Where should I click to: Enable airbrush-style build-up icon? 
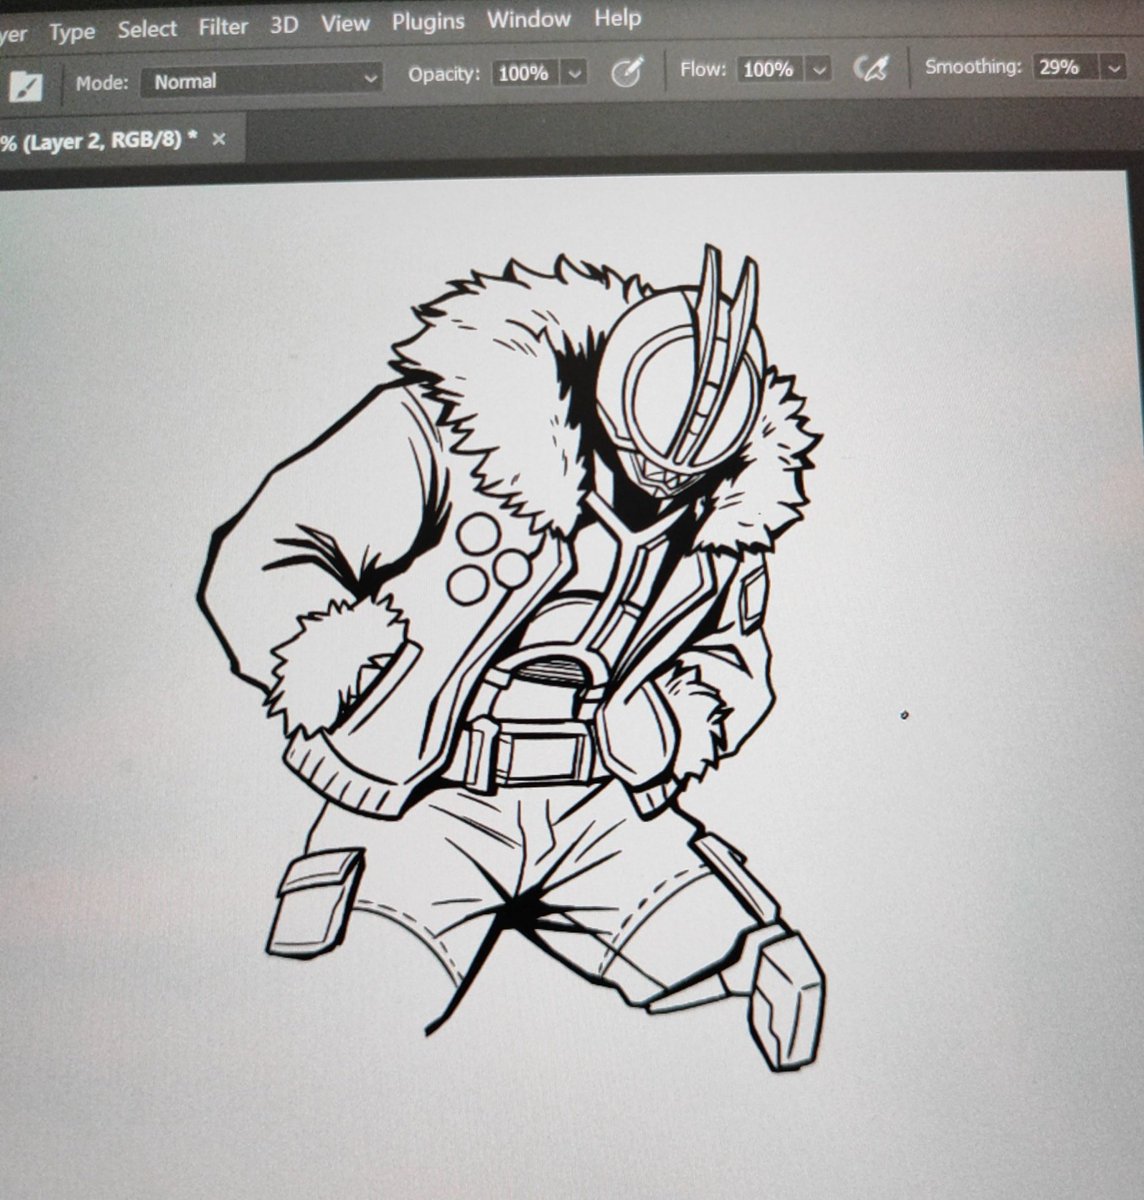871,68
